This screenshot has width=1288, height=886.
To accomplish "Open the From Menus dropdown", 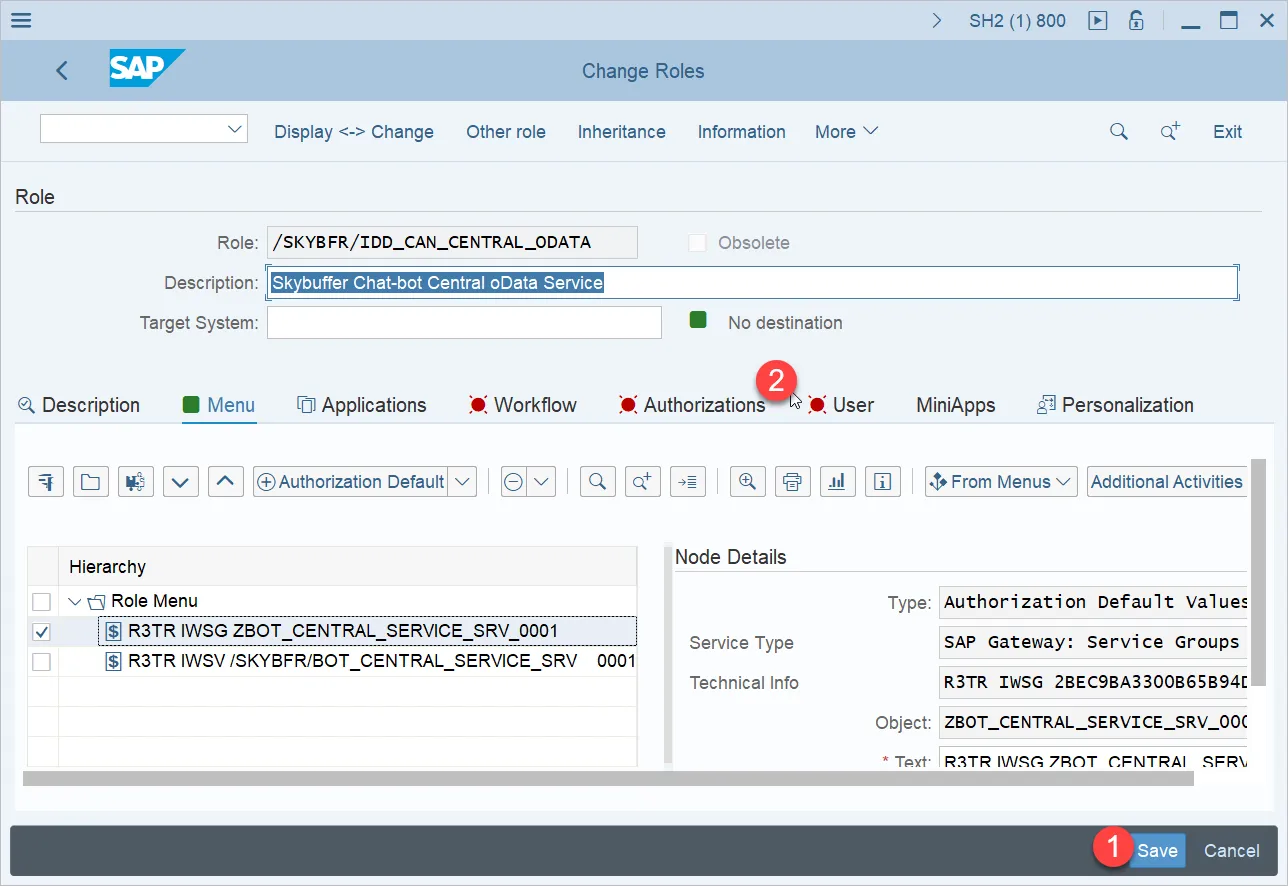I will (1001, 481).
